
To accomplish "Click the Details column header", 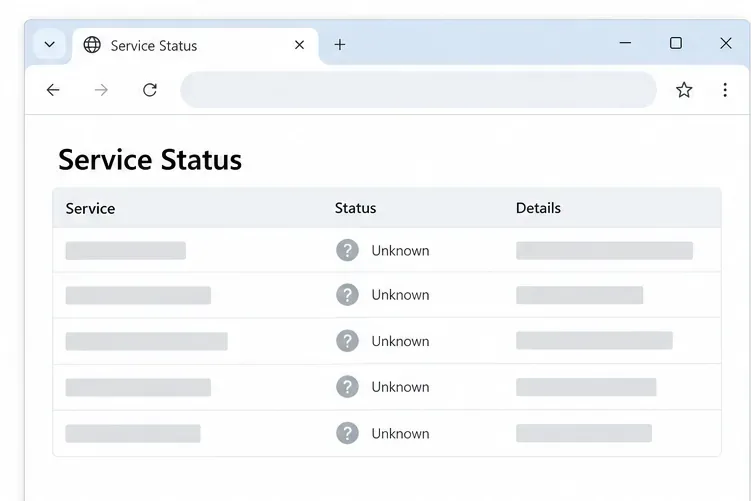I will pyautogui.click(x=538, y=208).
